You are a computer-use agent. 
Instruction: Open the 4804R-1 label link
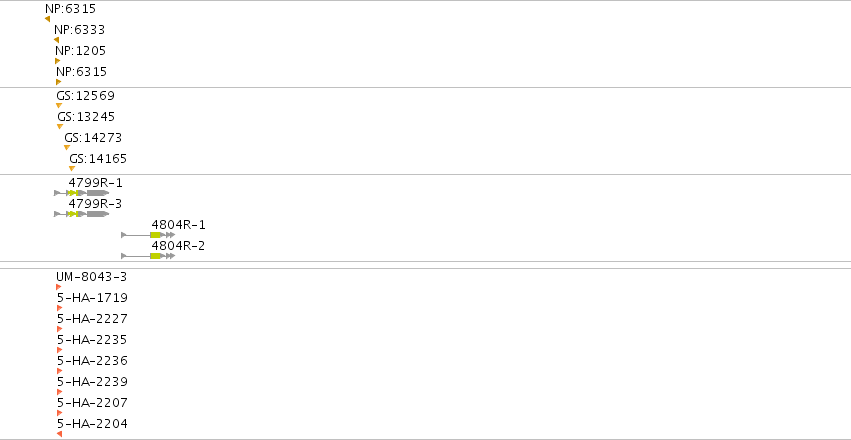click(x=179, y=225)
